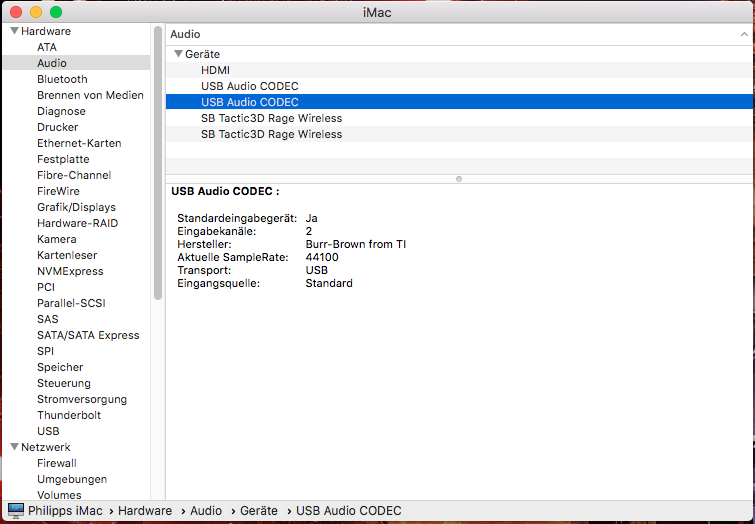755x524 pixels.
Task: Click the Hersteller value Burr-Brown from TI
Action: 356,244
